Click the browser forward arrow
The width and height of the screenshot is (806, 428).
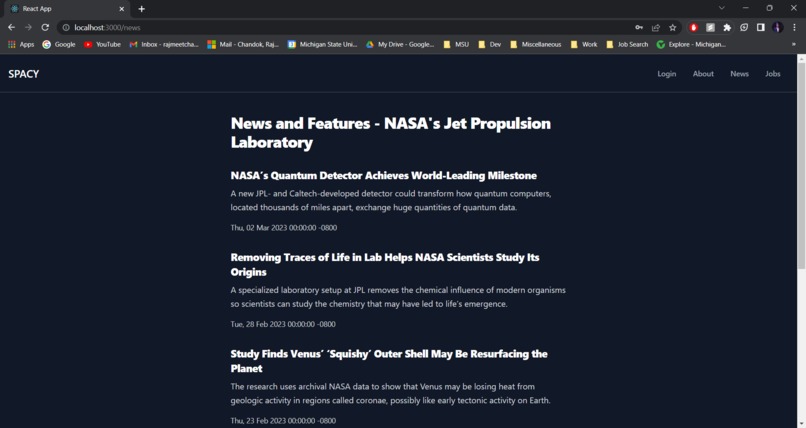tap(28, 27)
